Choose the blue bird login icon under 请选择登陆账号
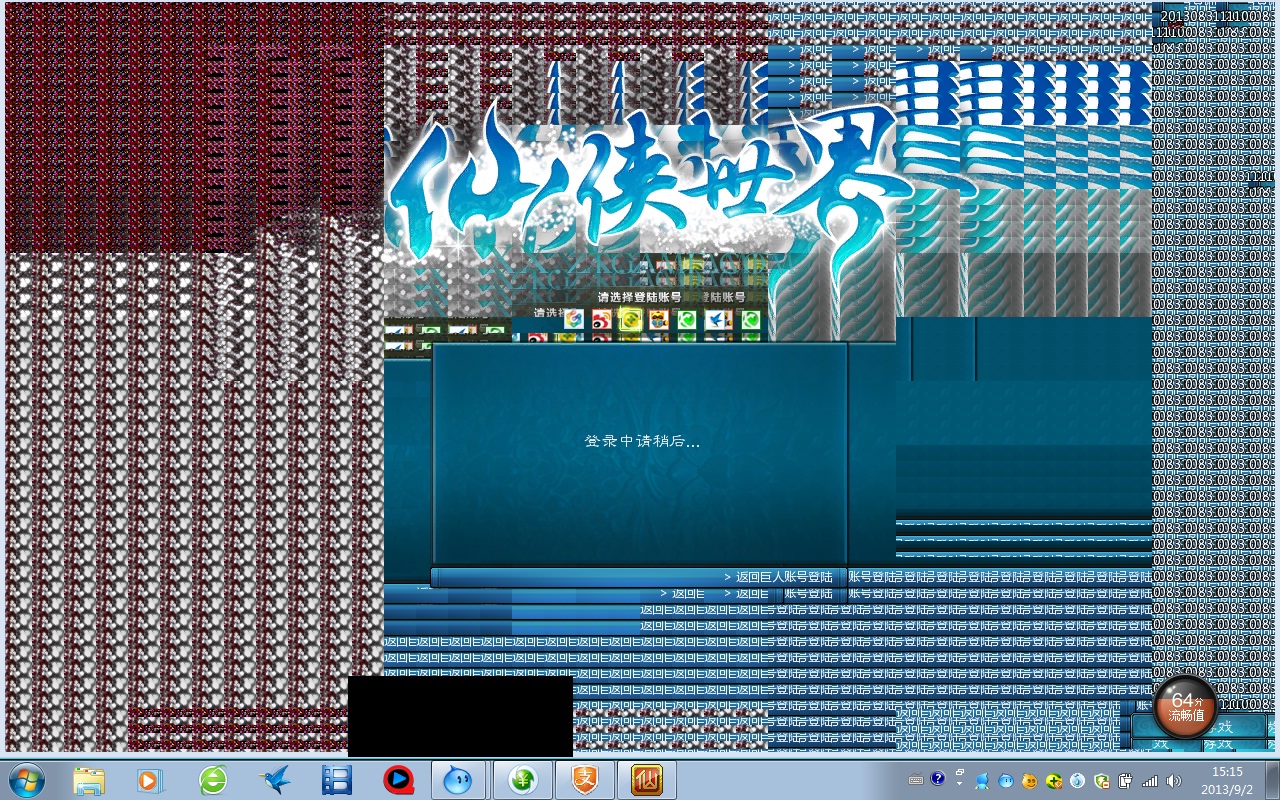1280x800 pixels. (x=717, y=319)
